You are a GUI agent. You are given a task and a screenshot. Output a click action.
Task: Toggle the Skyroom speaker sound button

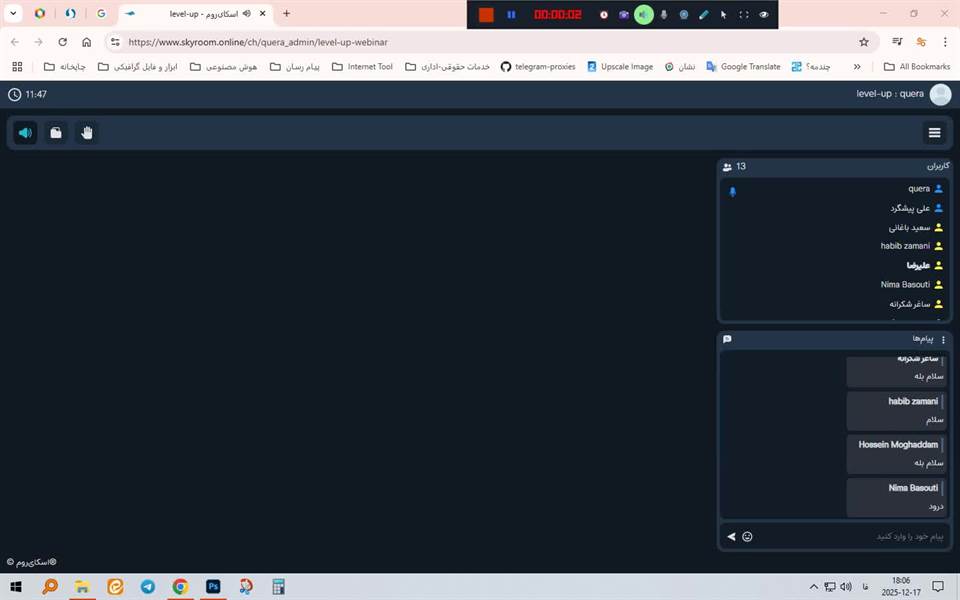point(25,133)
